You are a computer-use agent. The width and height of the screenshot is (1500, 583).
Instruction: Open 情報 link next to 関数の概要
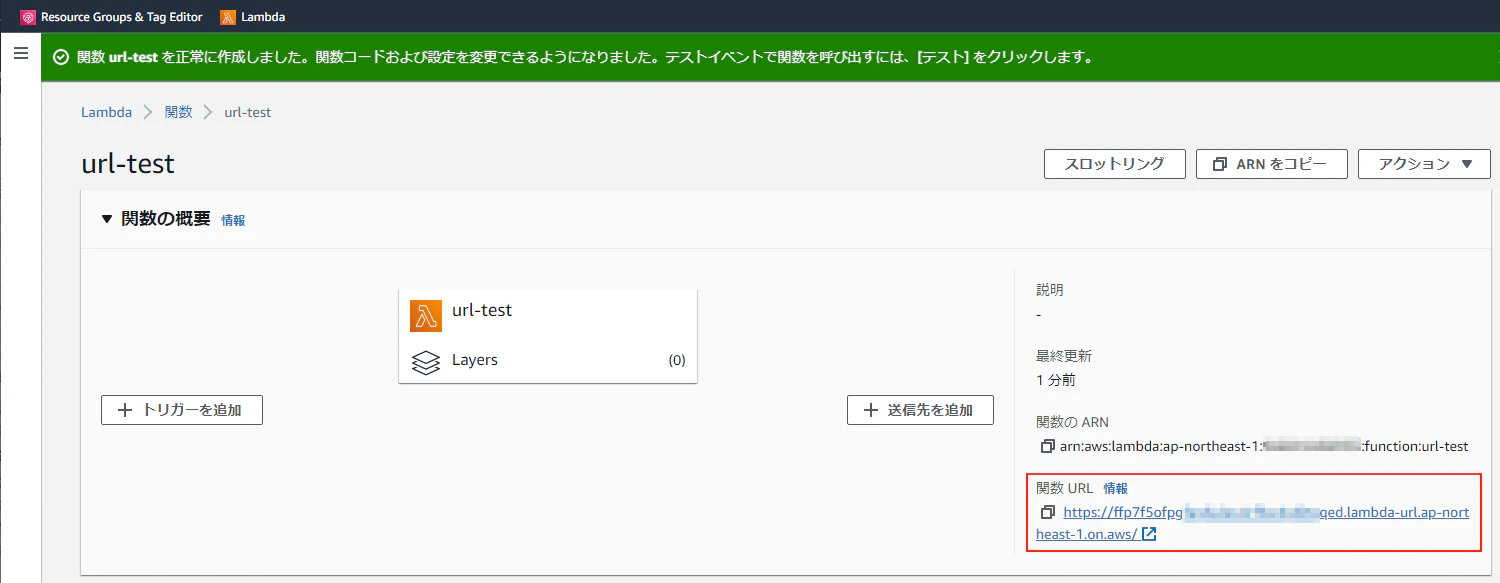233,220
